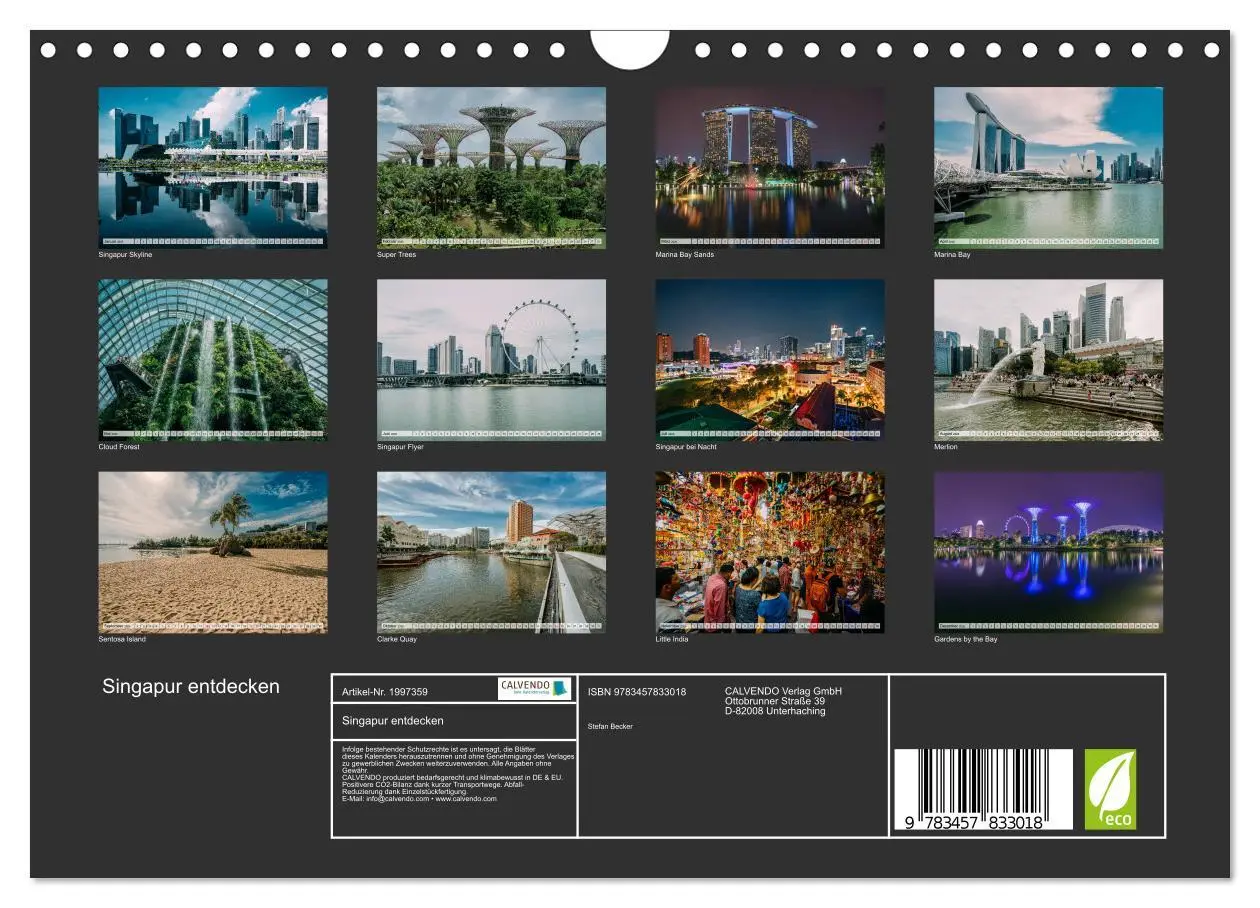Open the Super Trees photo
1260x908 pixels.
coord(491,167)
